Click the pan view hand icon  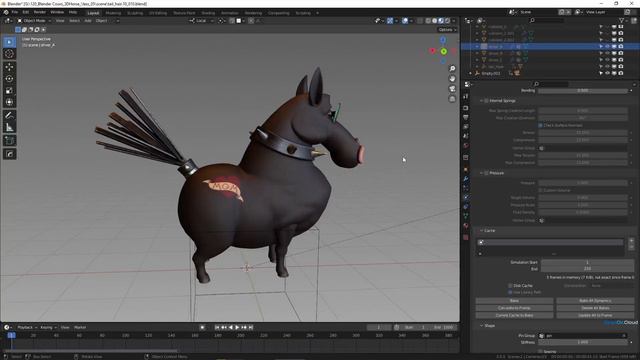point(452,79)
